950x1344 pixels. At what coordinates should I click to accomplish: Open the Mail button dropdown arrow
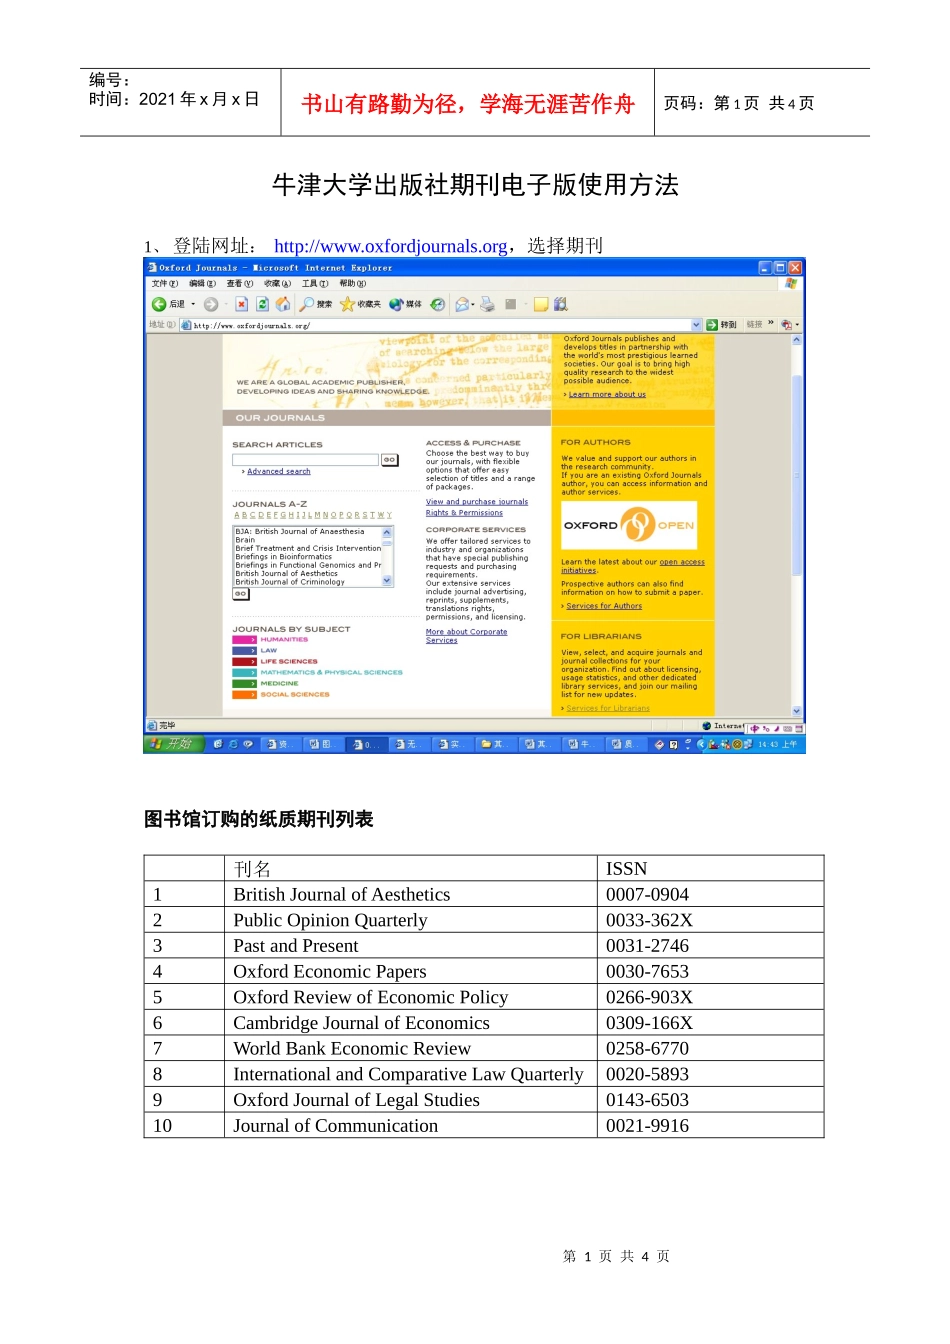[473, 304]
